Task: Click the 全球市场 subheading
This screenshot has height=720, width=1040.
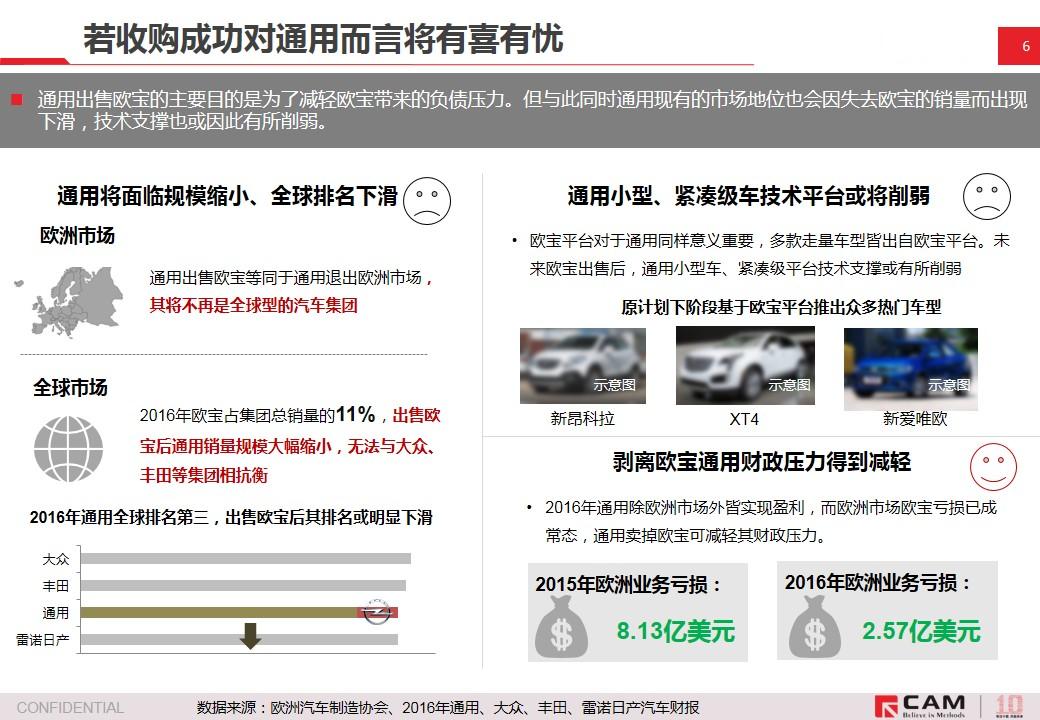Action: point(70,387)
